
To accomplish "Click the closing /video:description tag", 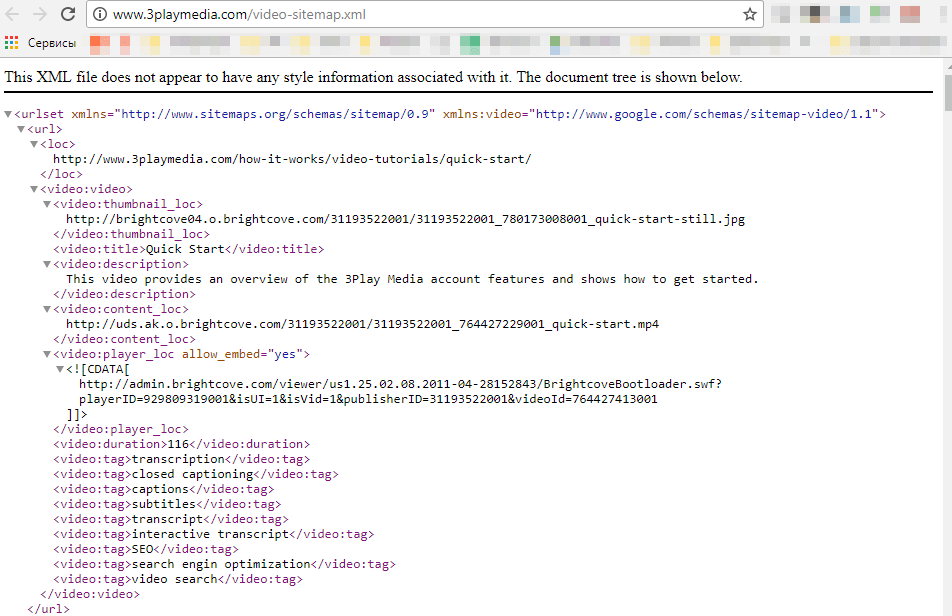I will [x=124, y=294].
